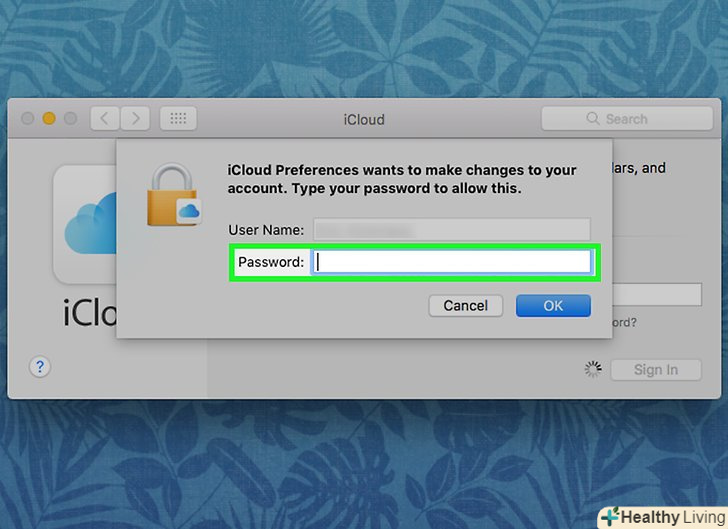Screen dimensions: 728x529
Task: Click the Sign In button
Action: tap(656, 370)
